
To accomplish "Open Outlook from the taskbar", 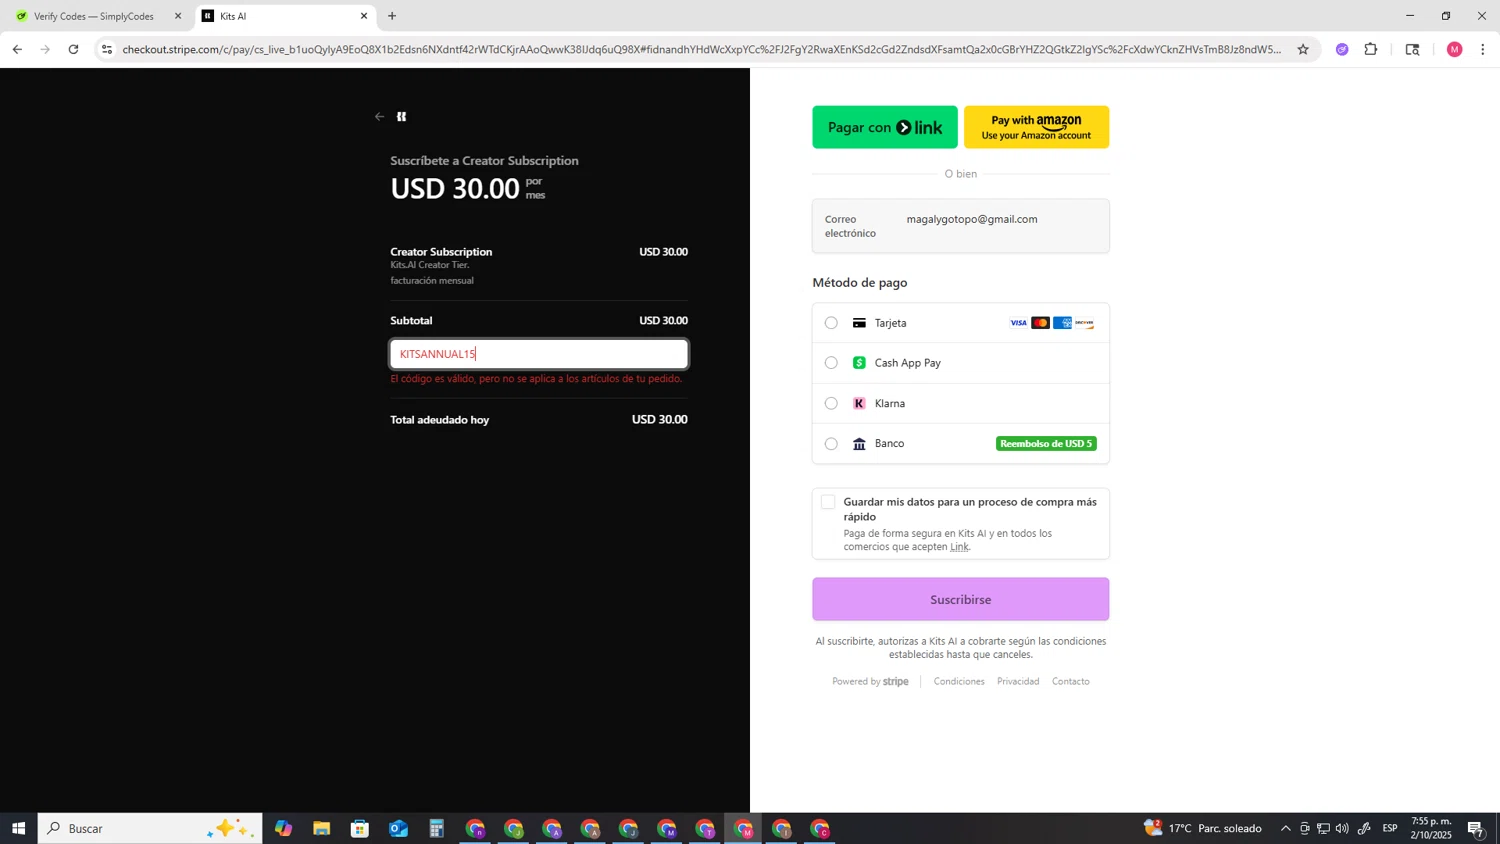I will [398, 828].
